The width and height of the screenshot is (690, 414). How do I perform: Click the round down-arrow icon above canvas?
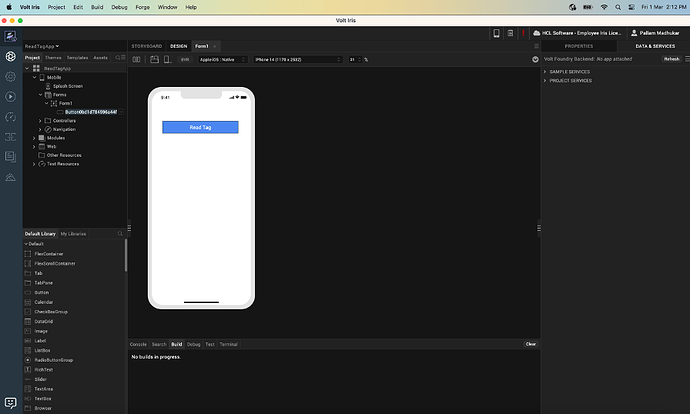[535, 59]
